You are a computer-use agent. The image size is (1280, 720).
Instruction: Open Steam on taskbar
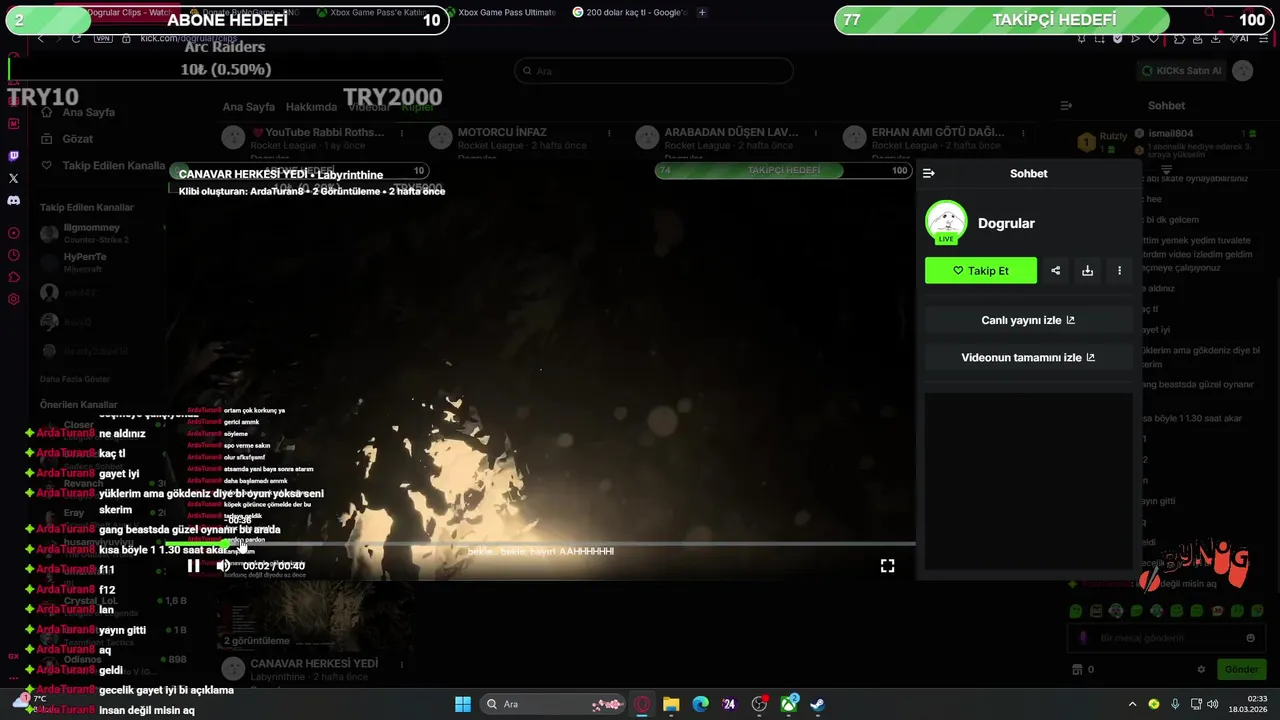coord(817,704)
